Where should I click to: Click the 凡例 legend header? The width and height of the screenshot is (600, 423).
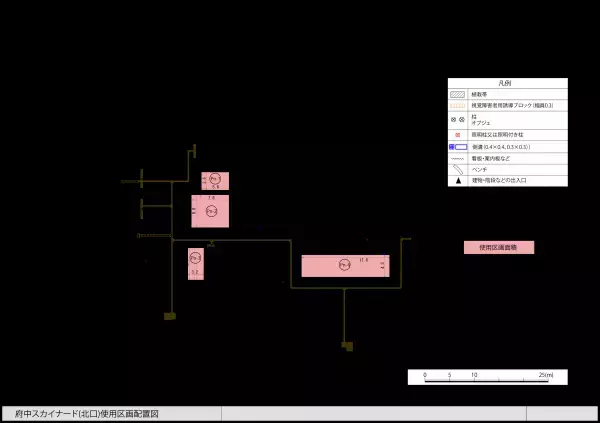click(507, 83)
